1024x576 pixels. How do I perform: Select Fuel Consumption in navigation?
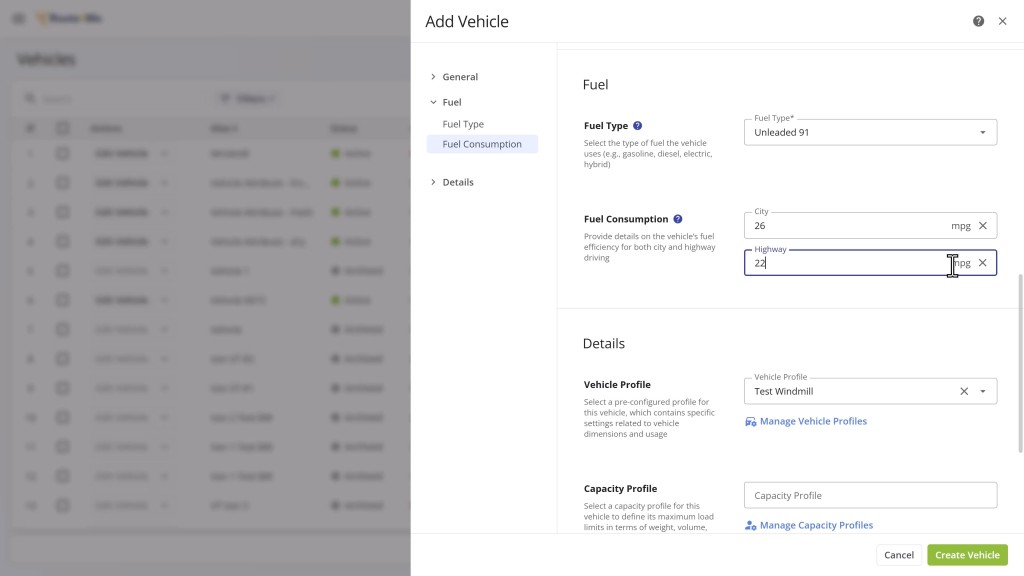coord(482,144)
